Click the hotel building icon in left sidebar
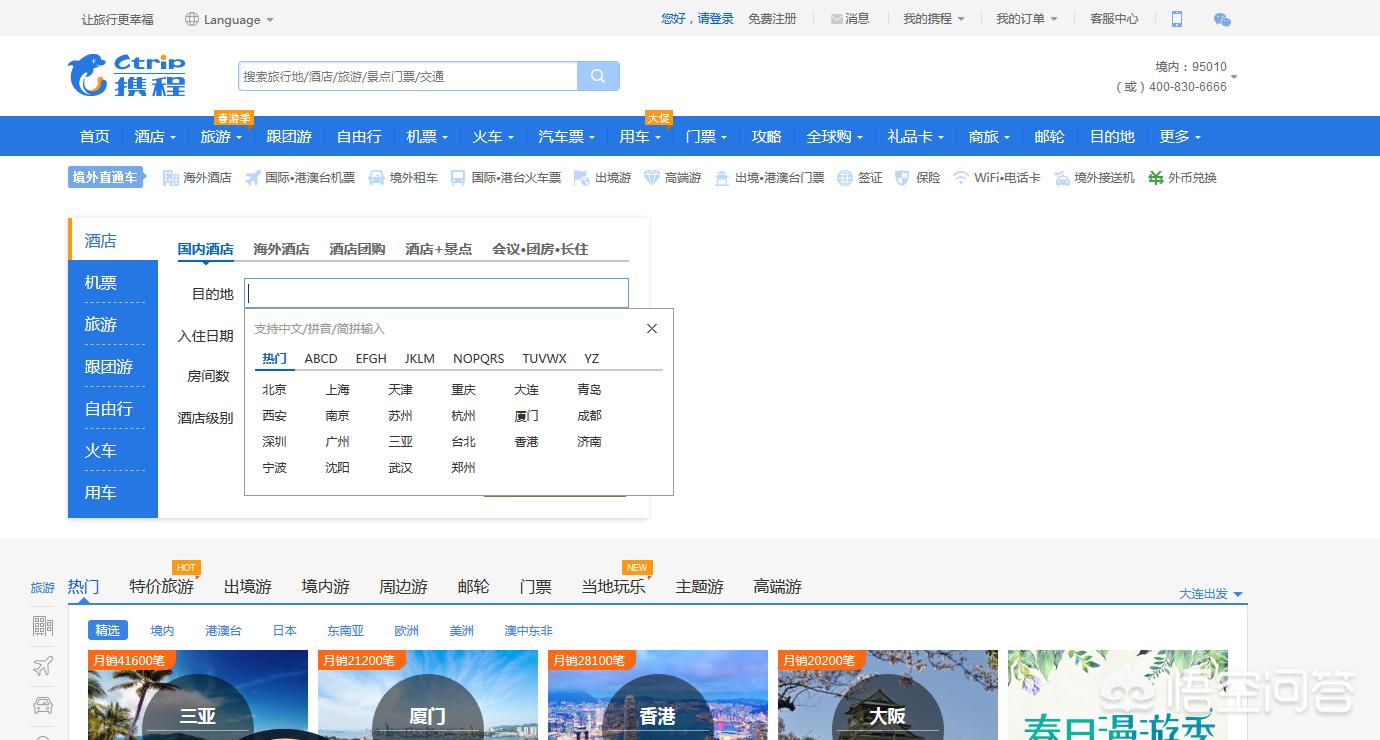The width and height of the screenshot is (1380, 740). click(x=42, y=626)
